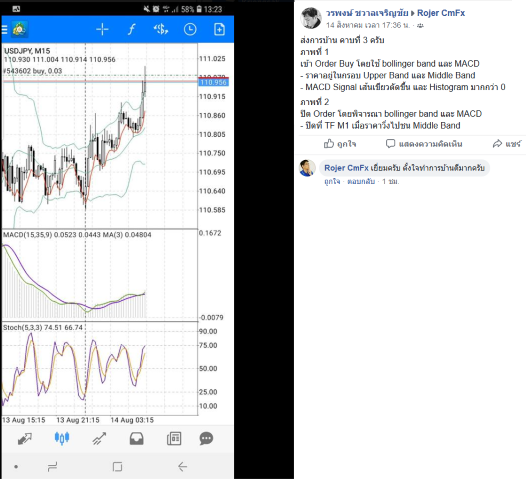
Task: Open the Trade trend-arrow tab
Action: (99, 438)
